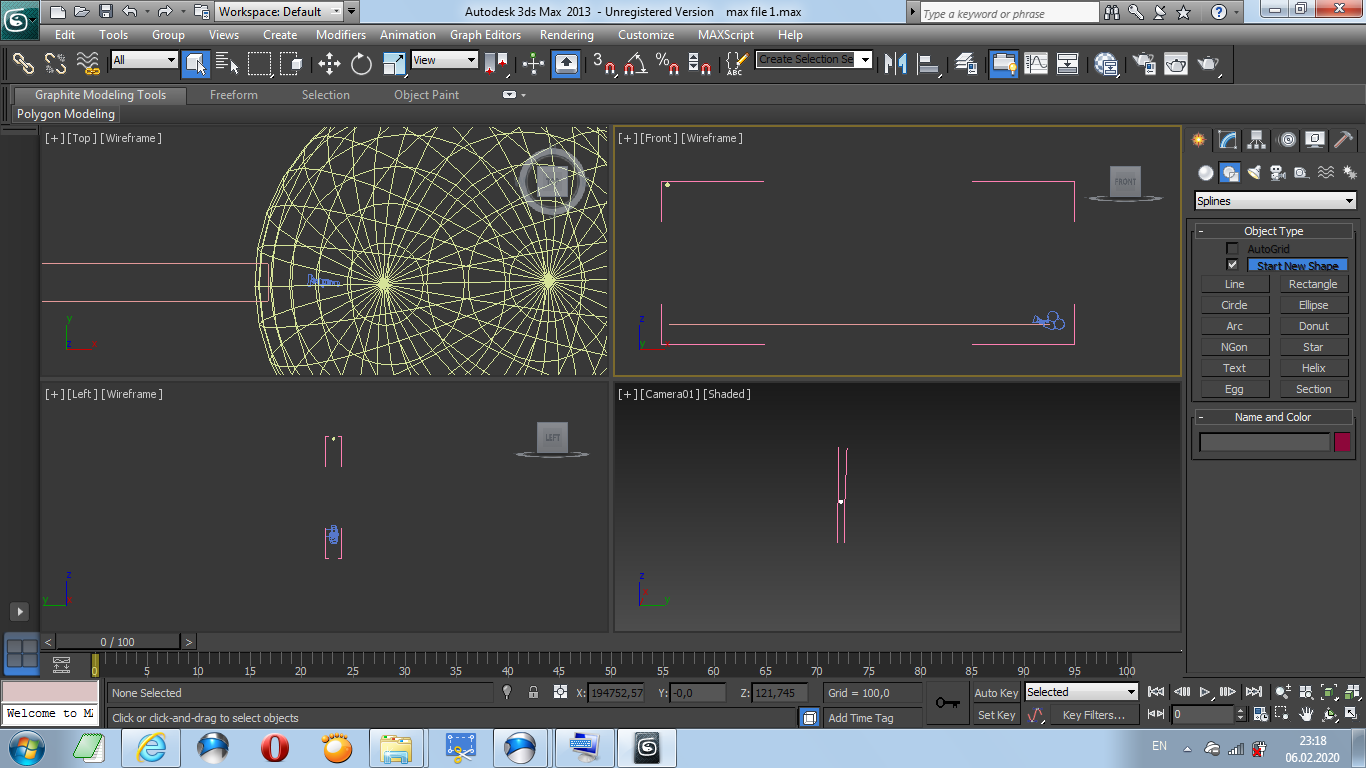Switch to the Object Paint tab

pyautogui.click(x=427, y=95)
